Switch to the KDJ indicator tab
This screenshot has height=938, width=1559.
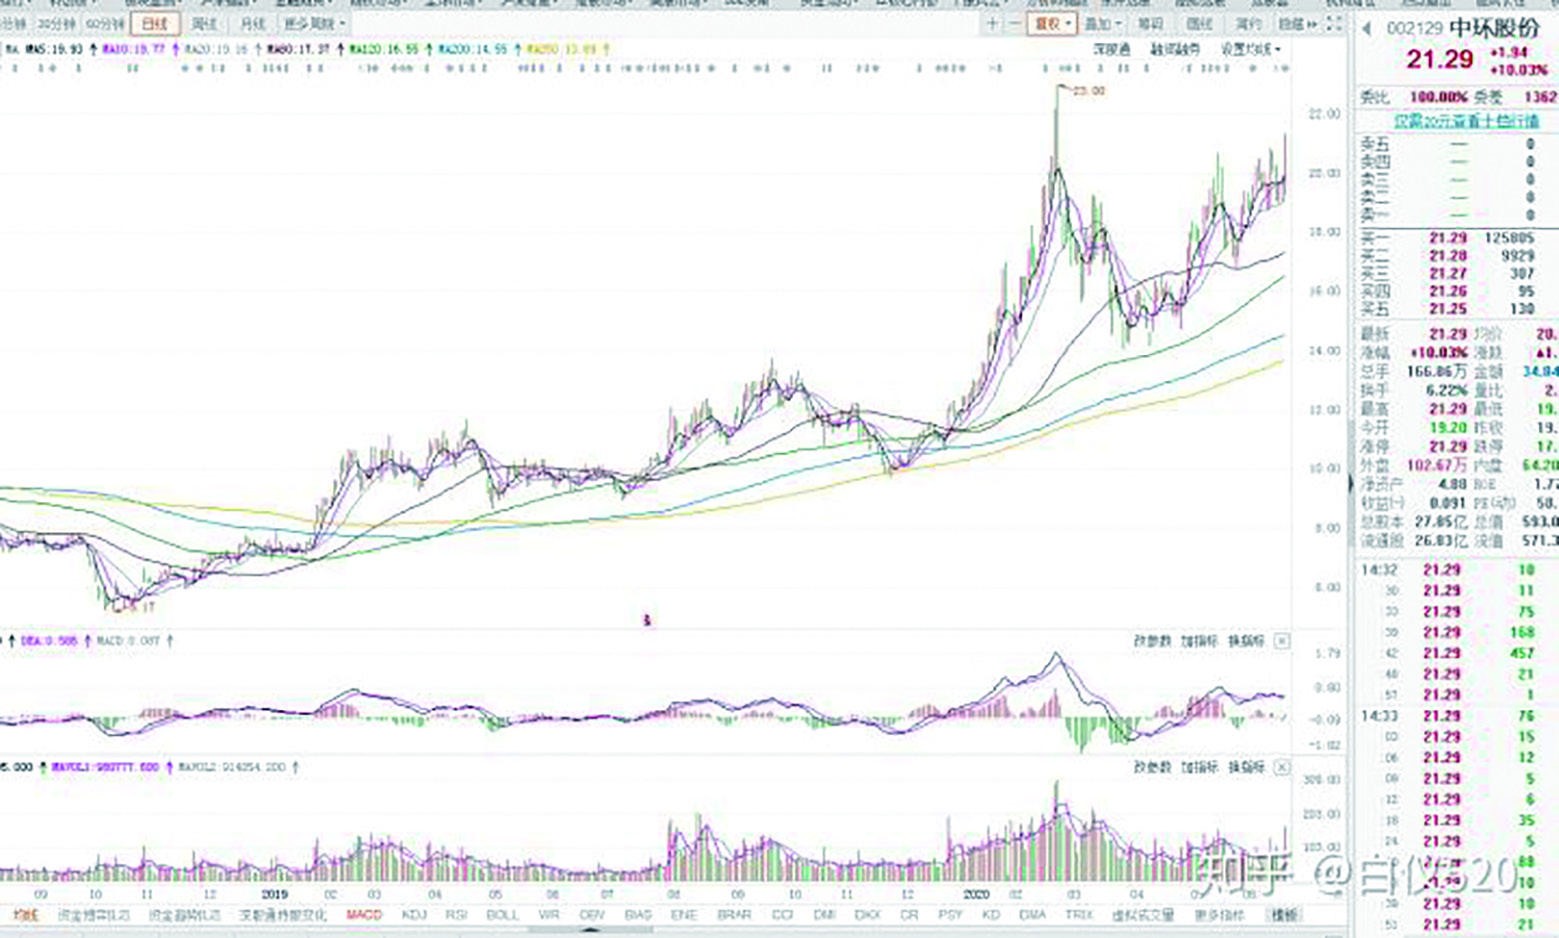pos(413,914)
